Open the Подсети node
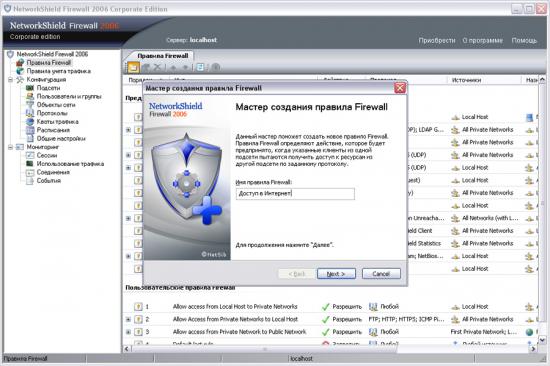The height and width of the screenshot is (366, 550). [x=48, y=88]
